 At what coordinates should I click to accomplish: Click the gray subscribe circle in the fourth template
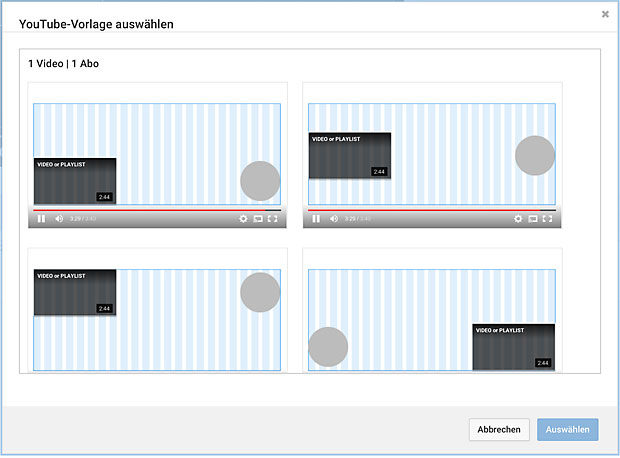click(x=328, y=347)
